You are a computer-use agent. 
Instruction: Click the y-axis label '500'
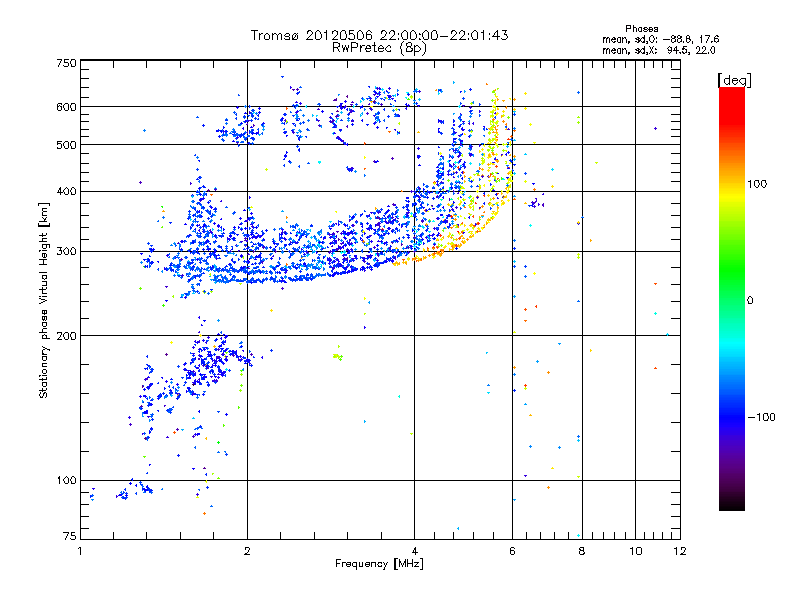[x=66, y=145]
